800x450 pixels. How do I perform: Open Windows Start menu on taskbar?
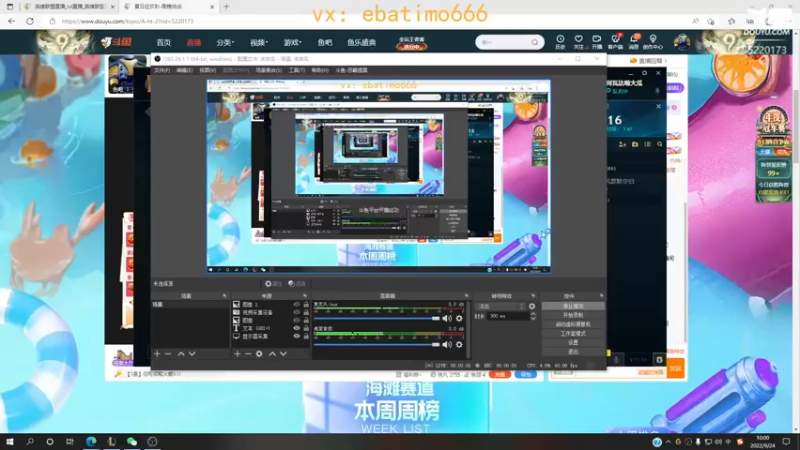click(x=10, y=442)
